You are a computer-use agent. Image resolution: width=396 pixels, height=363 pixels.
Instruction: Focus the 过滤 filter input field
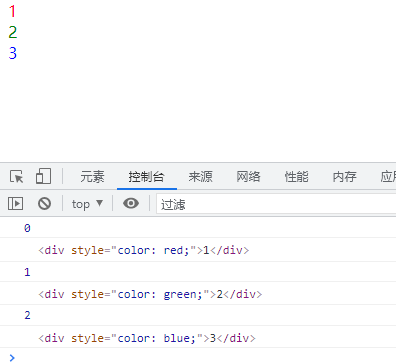[x=276, y=204]
